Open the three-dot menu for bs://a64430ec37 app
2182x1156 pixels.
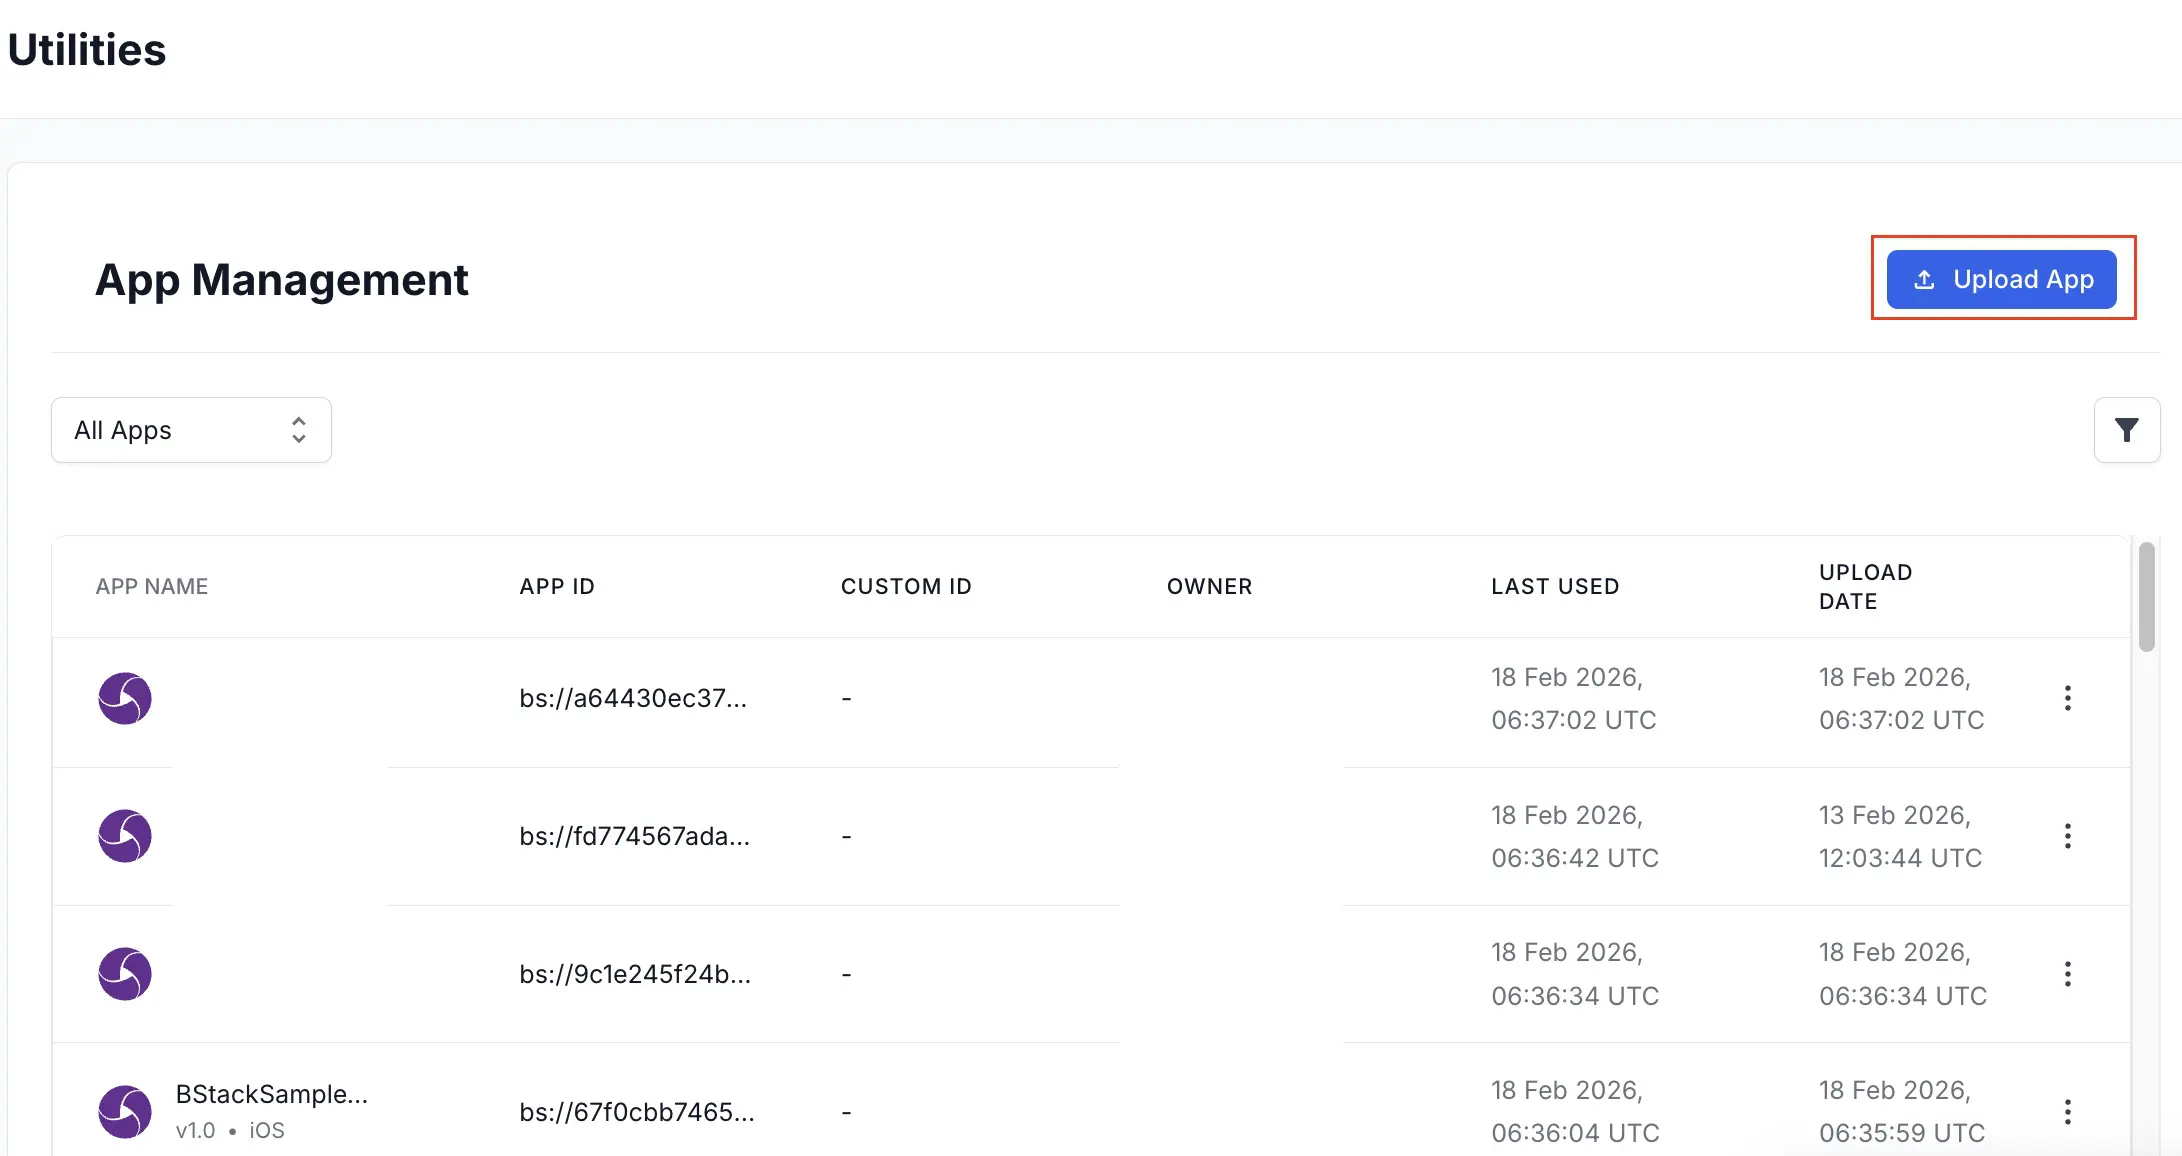point(2067,698)
